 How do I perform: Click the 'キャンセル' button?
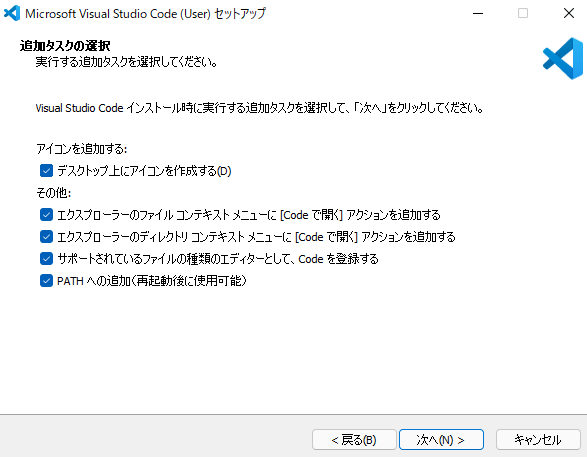tap(538, 439)
